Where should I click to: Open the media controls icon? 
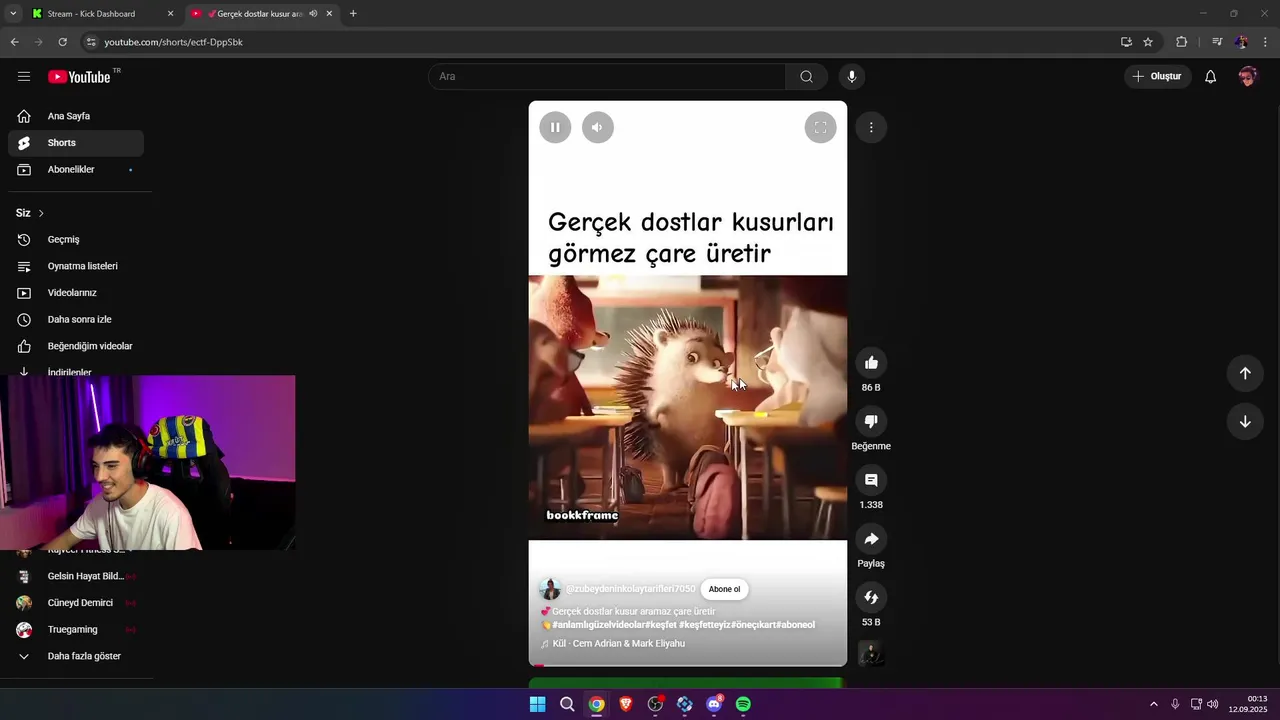[1217, 42]
